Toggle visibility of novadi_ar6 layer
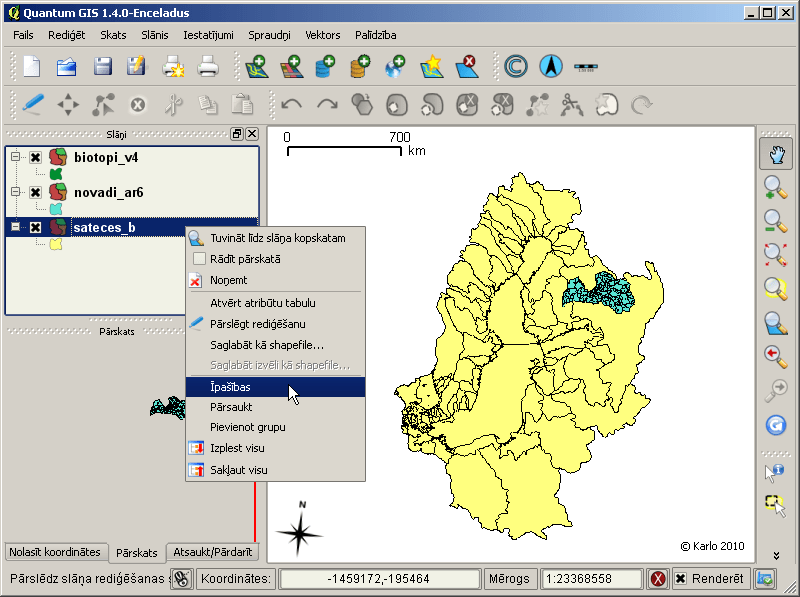800x597 pixels. click(x=35, y=192)
